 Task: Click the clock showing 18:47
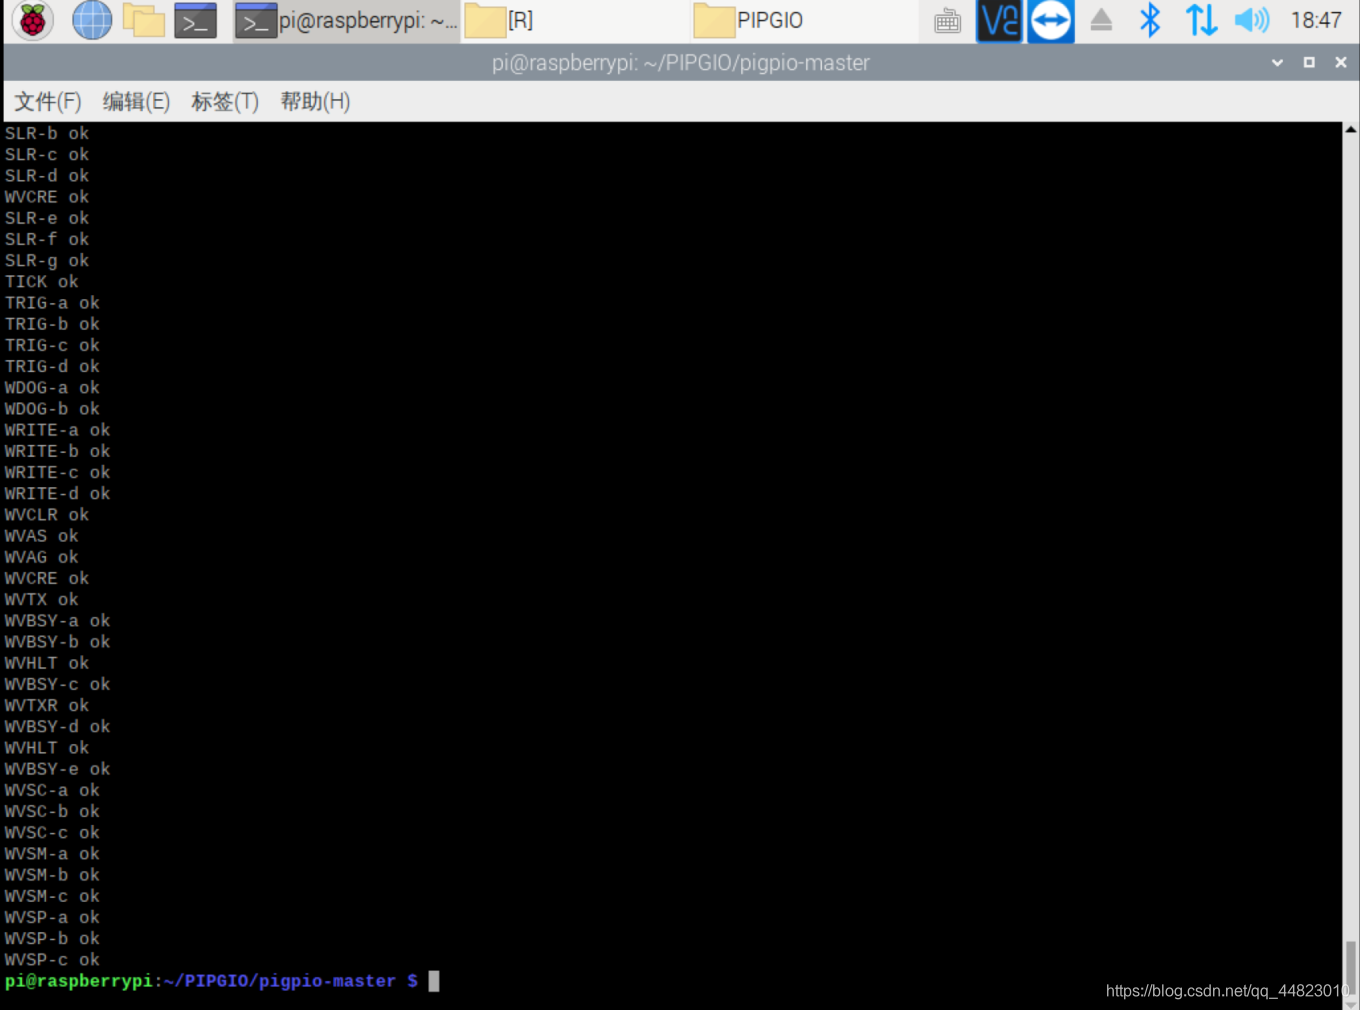point(1316,20)
